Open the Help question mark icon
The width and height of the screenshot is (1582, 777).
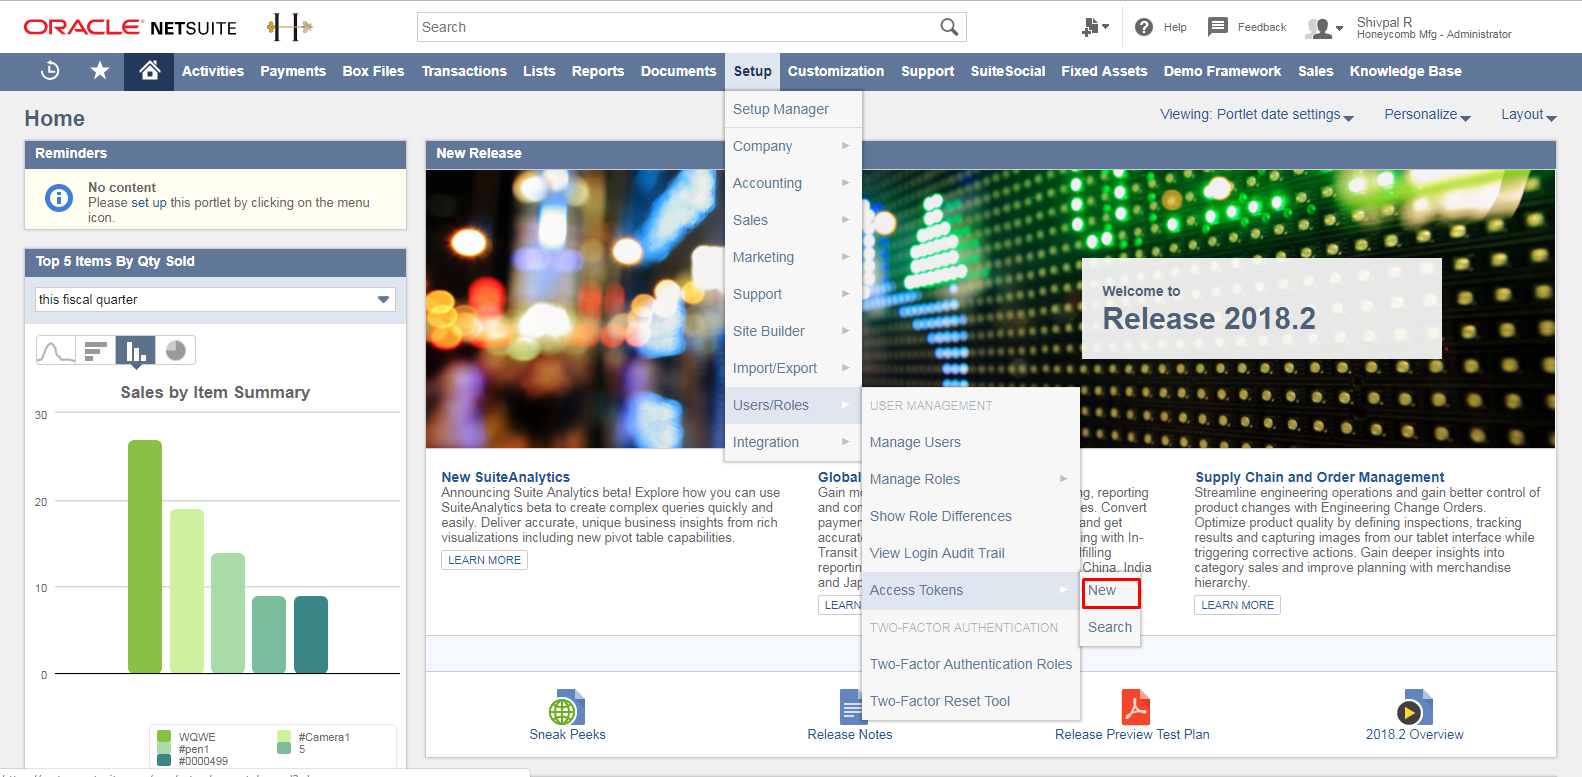coord(1144,27)
